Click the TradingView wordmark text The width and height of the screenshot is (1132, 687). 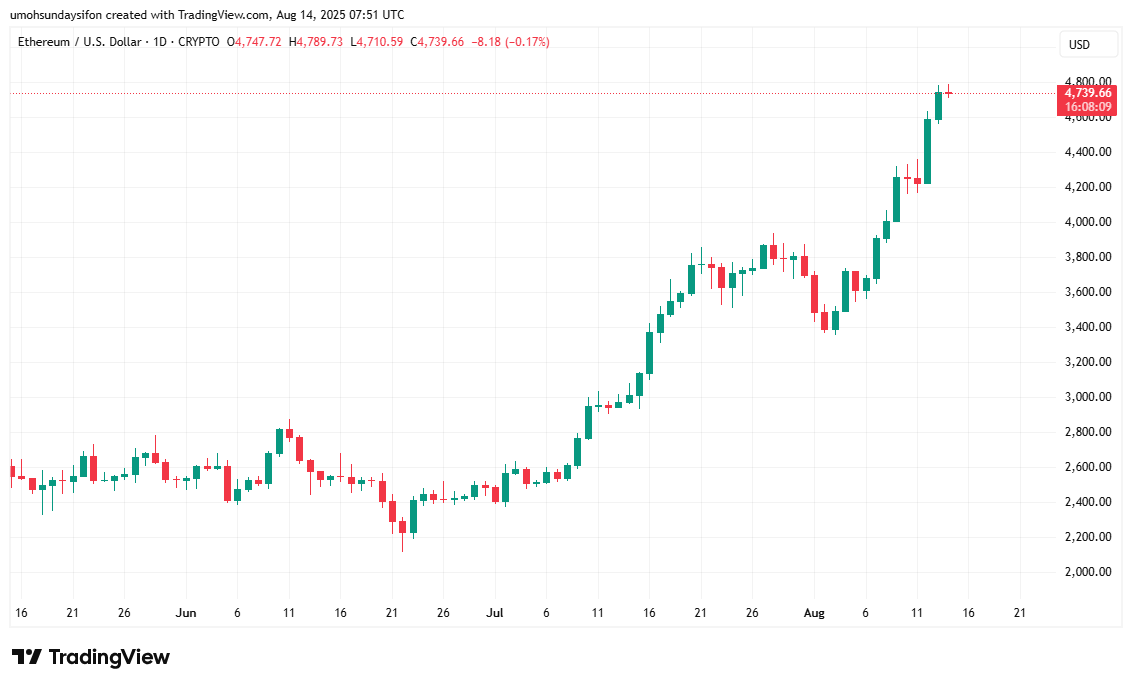[109, 657]
